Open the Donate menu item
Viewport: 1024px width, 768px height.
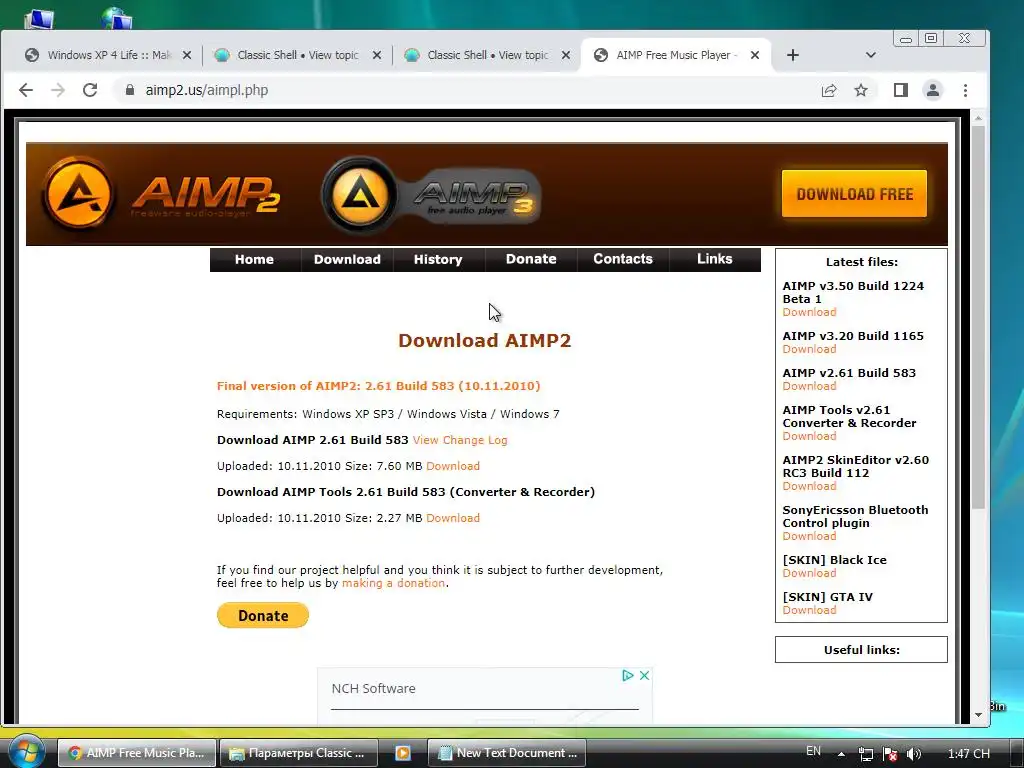(x=531, y=259)
